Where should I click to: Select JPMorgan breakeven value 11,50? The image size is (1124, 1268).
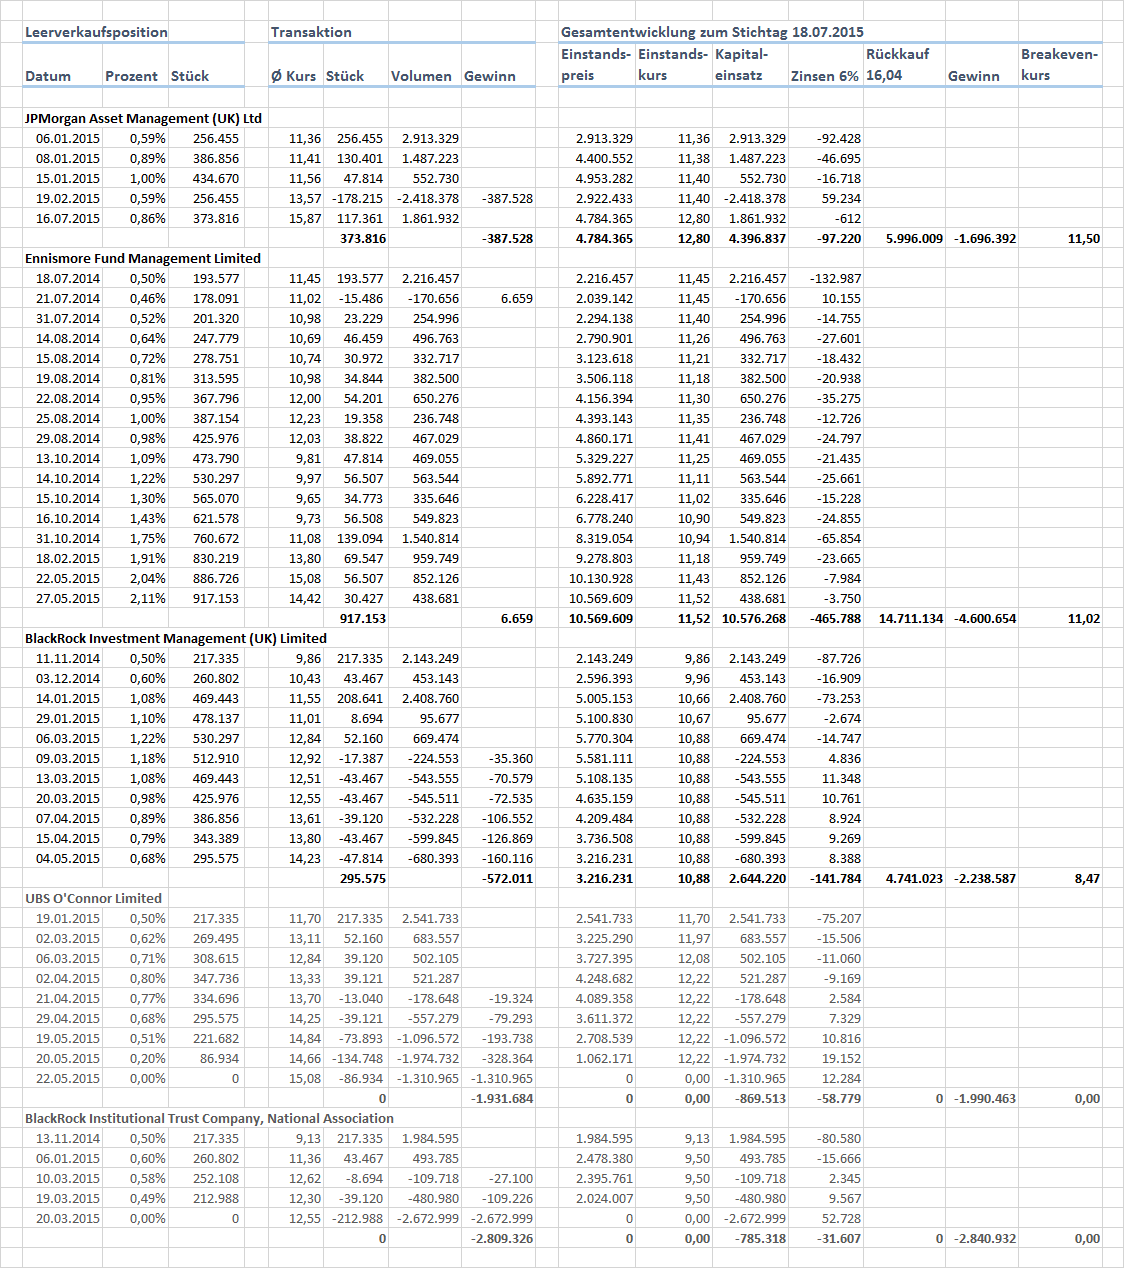coord(1084,238)
